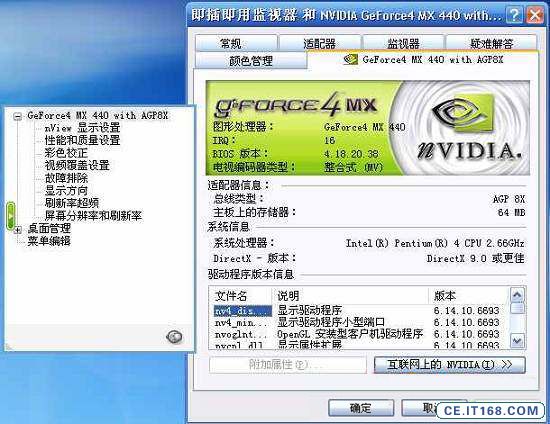Switch to the 适配器 tab

tap(320, 43)
